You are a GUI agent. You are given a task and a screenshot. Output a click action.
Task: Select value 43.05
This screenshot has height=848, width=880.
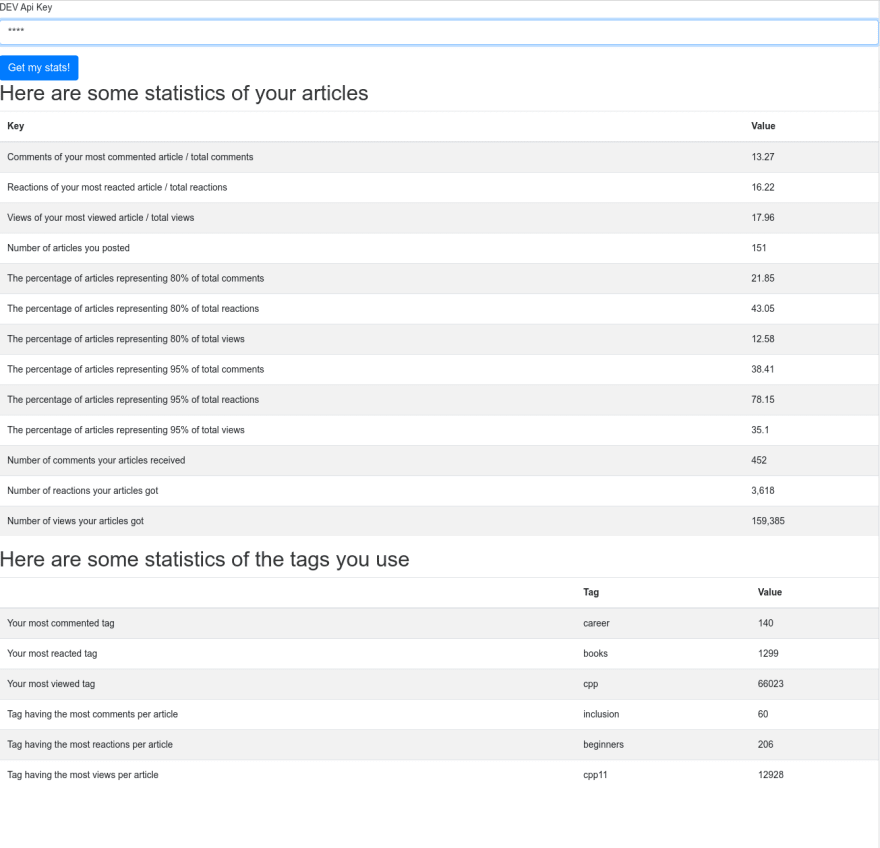click(x=763, y=309)
